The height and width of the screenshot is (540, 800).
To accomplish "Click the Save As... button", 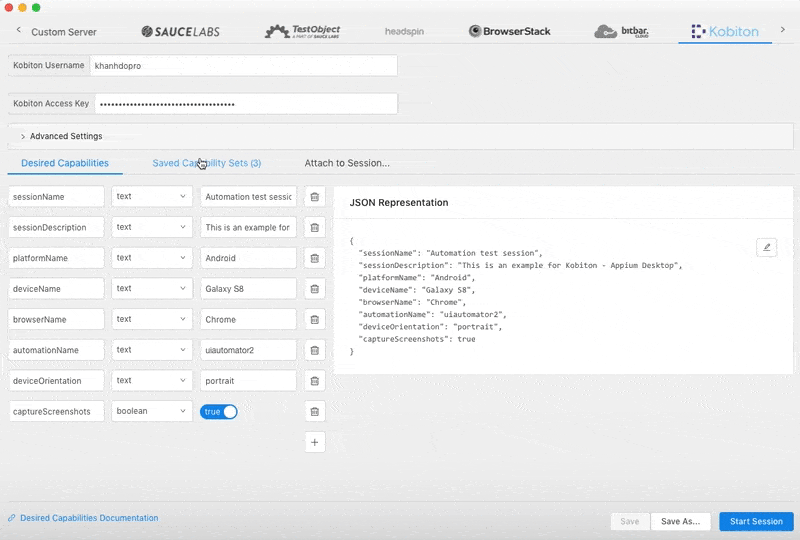I will 681,521.
